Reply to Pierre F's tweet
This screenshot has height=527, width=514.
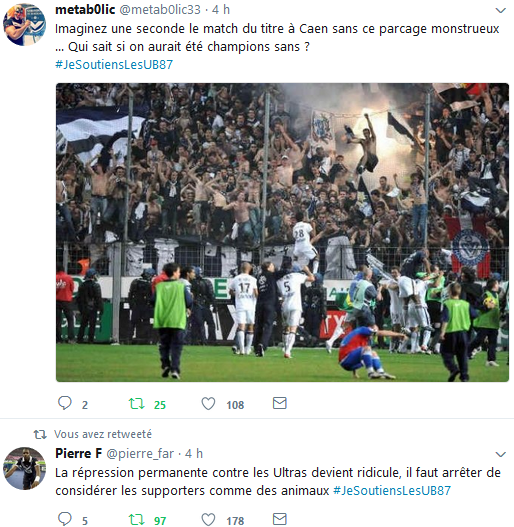click(x=65, y=519)
